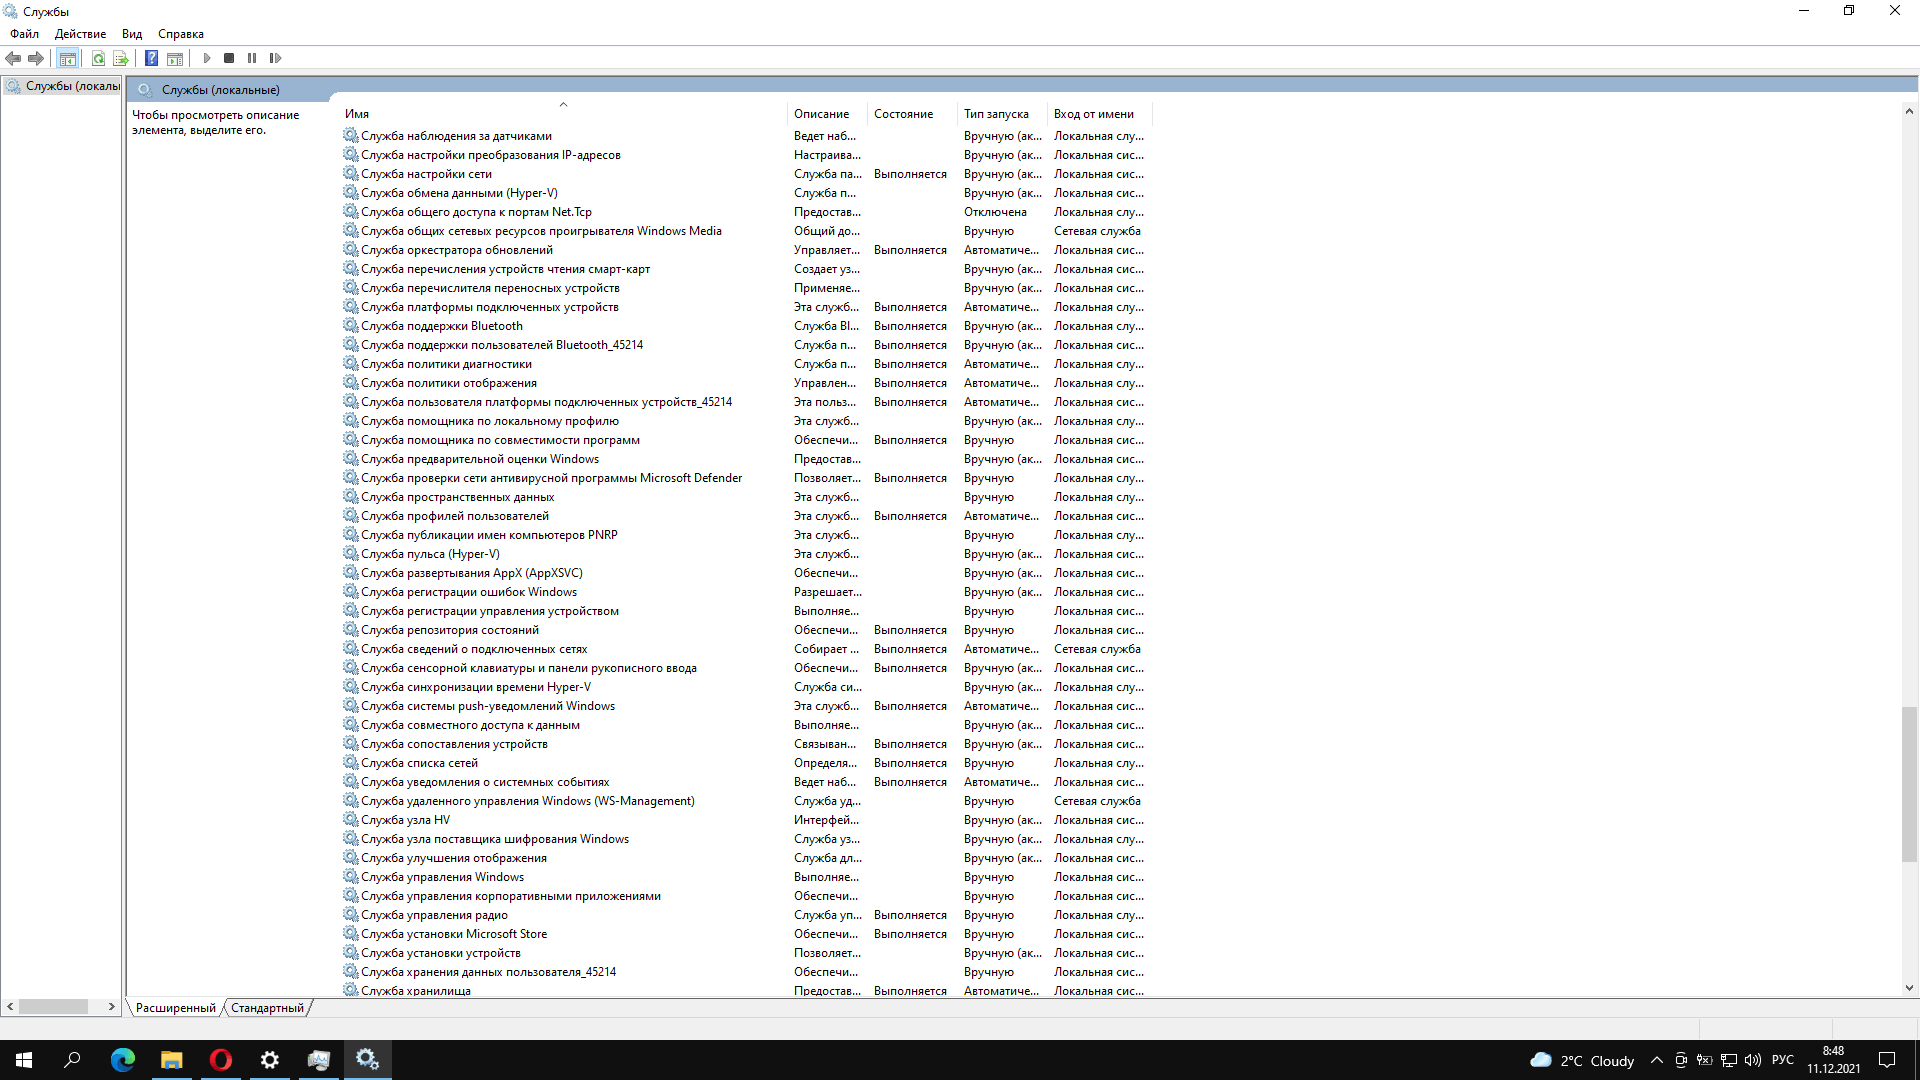1920x1080 pixels.
Task: Click the Export List toolbar icon
Action: tap(121, 58)
